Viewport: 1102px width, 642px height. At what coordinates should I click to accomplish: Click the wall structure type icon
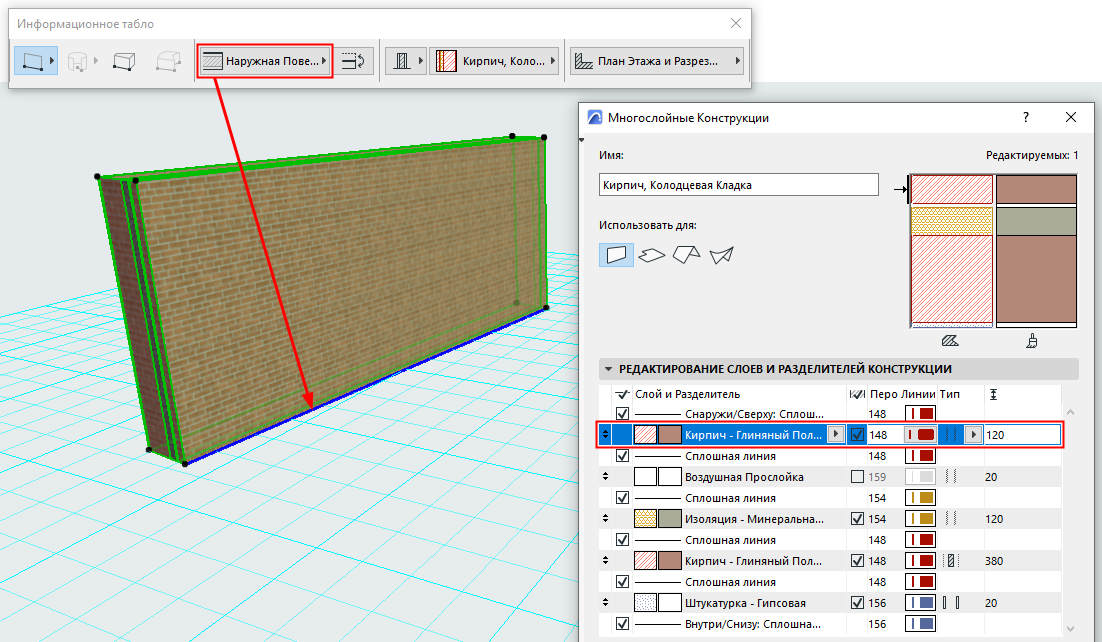402,61
